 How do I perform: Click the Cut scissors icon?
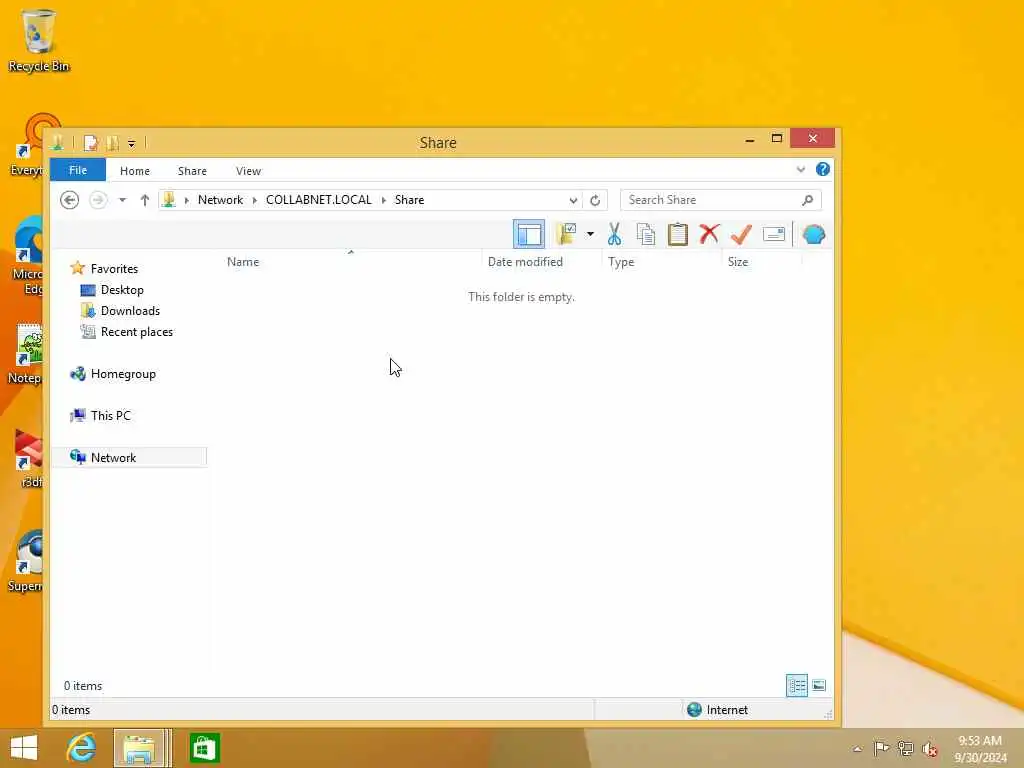tap(614, 234)
